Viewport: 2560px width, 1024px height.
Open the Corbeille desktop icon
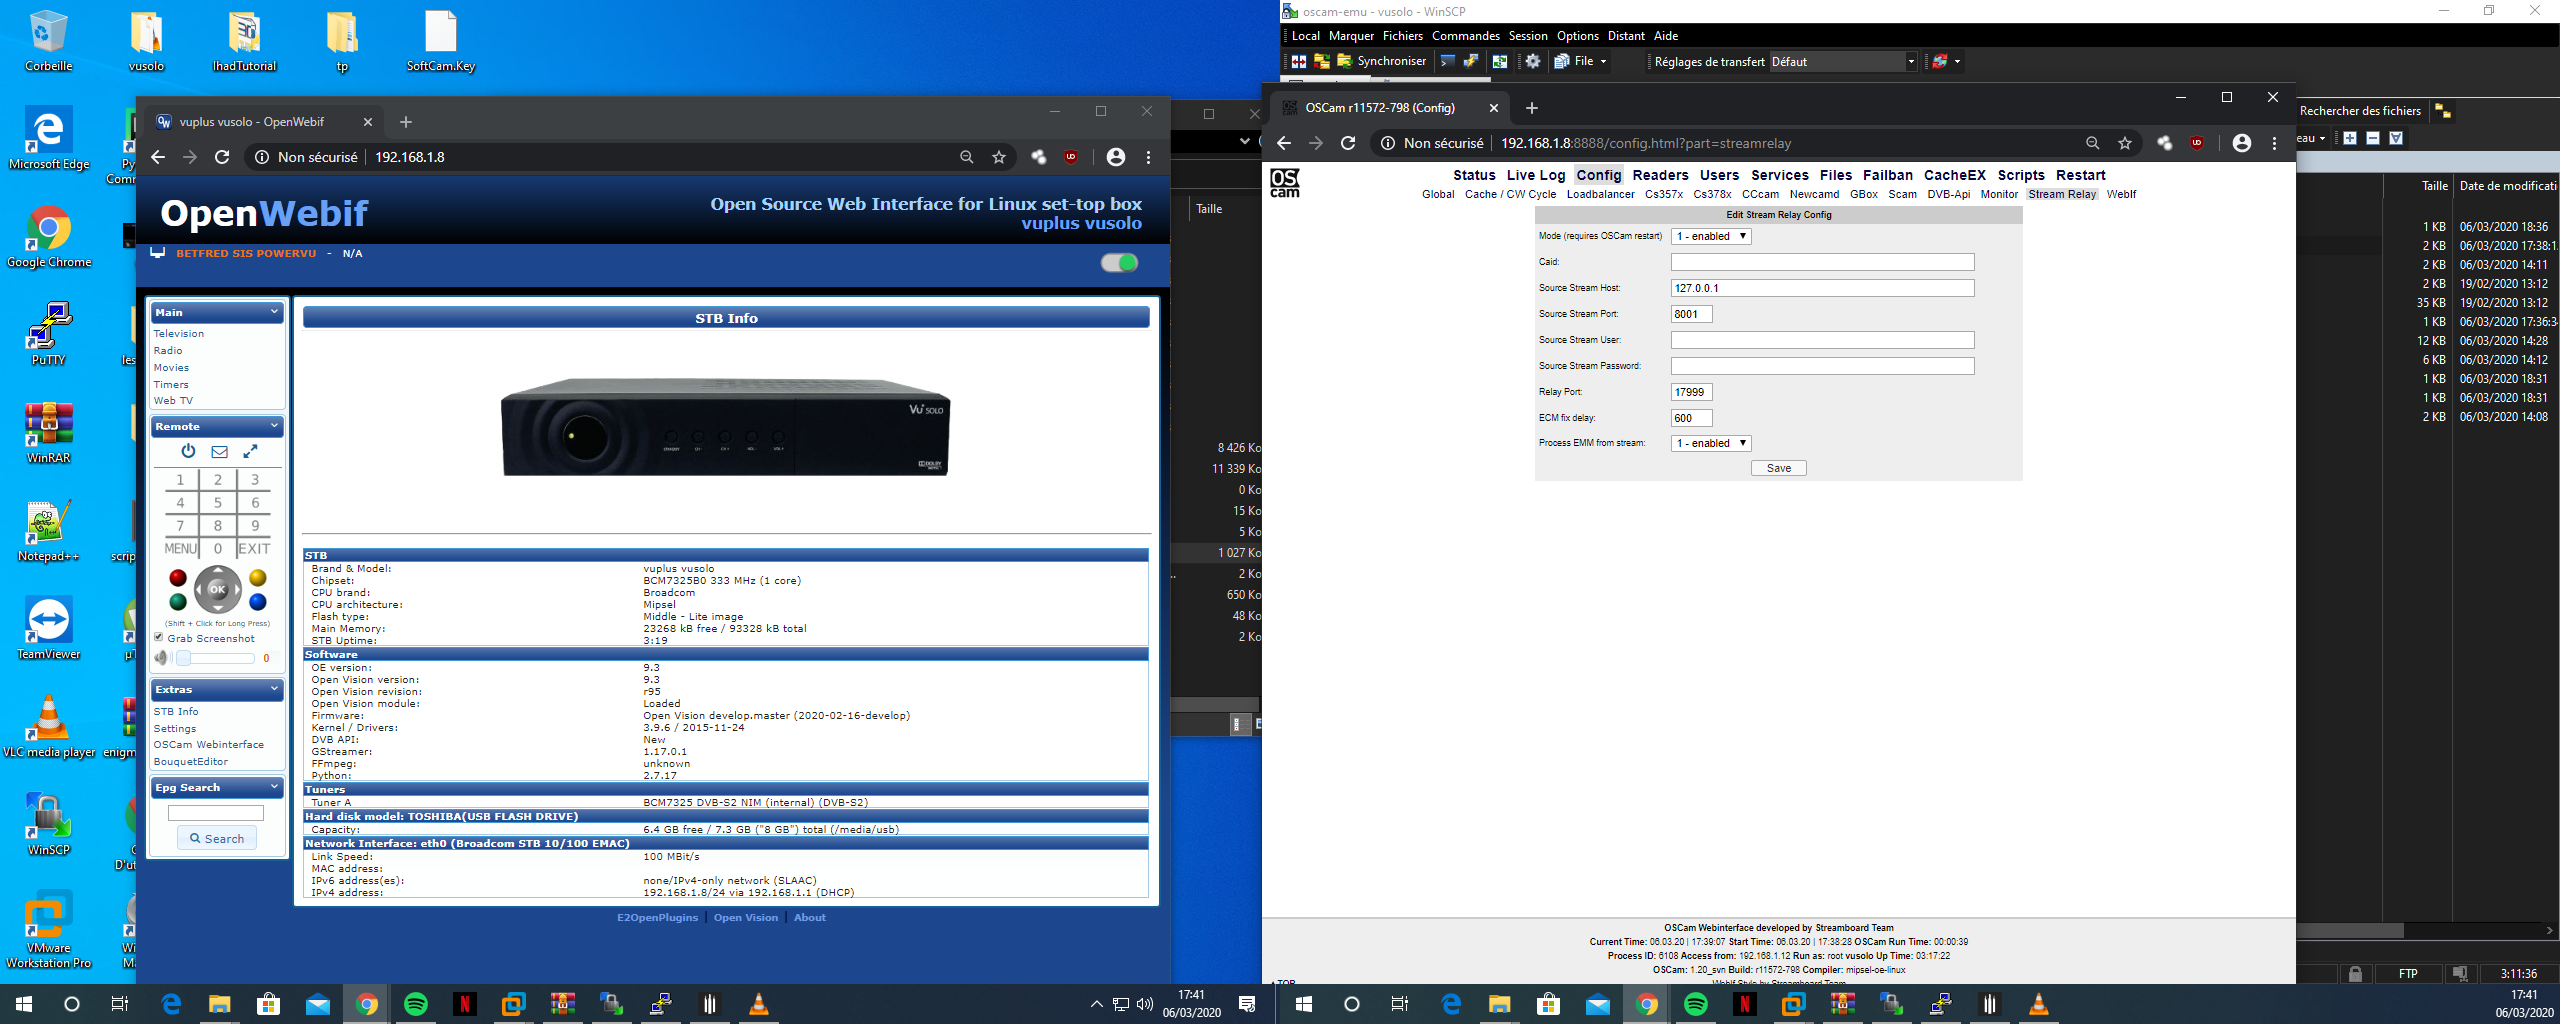[48, 42]
